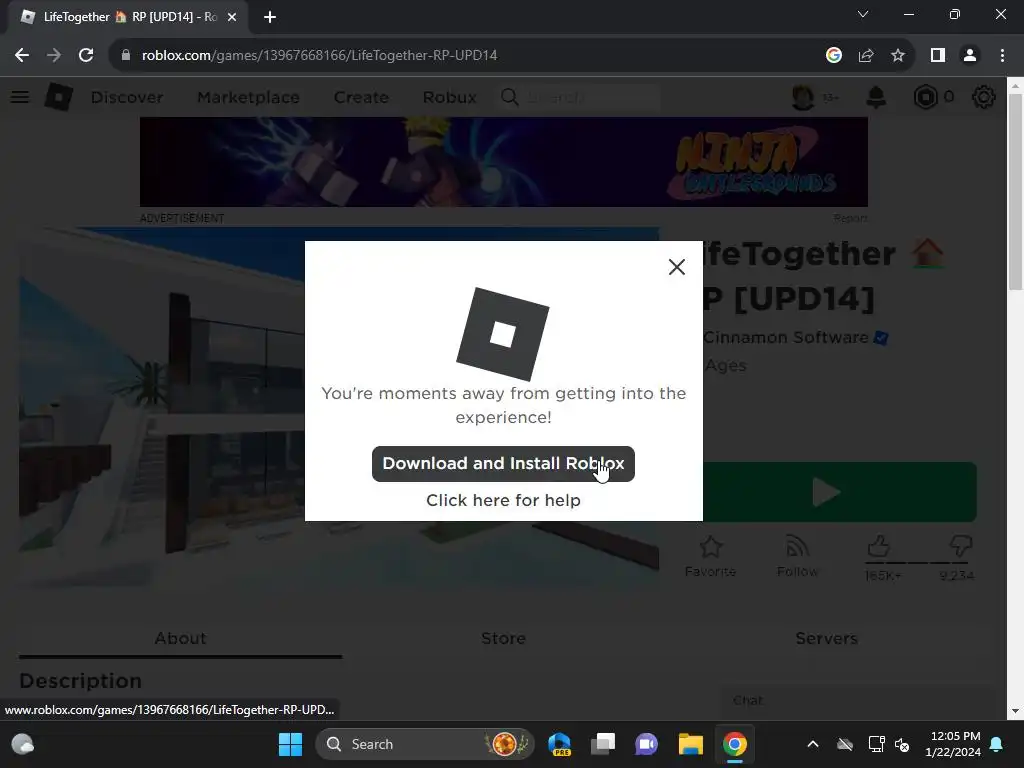Open the Edge PRE taskbar icon
Screen dimensions: 1024x768
[x=560, y=744]
